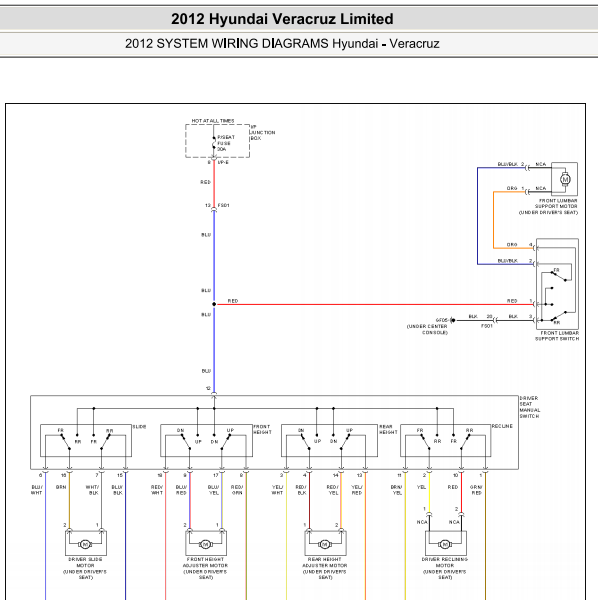Click the 'I/P JUNCTION BOX' label

coord(262,132)
